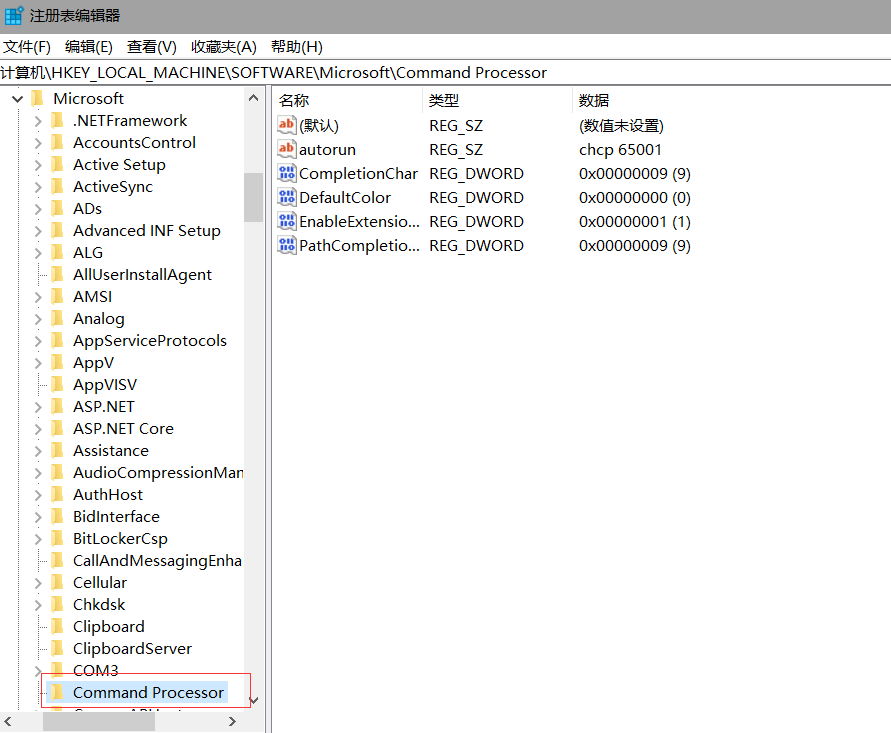Expand the Advanced INF Setup key
This screenshot has width=891, height=733.
tap(38, 231)
